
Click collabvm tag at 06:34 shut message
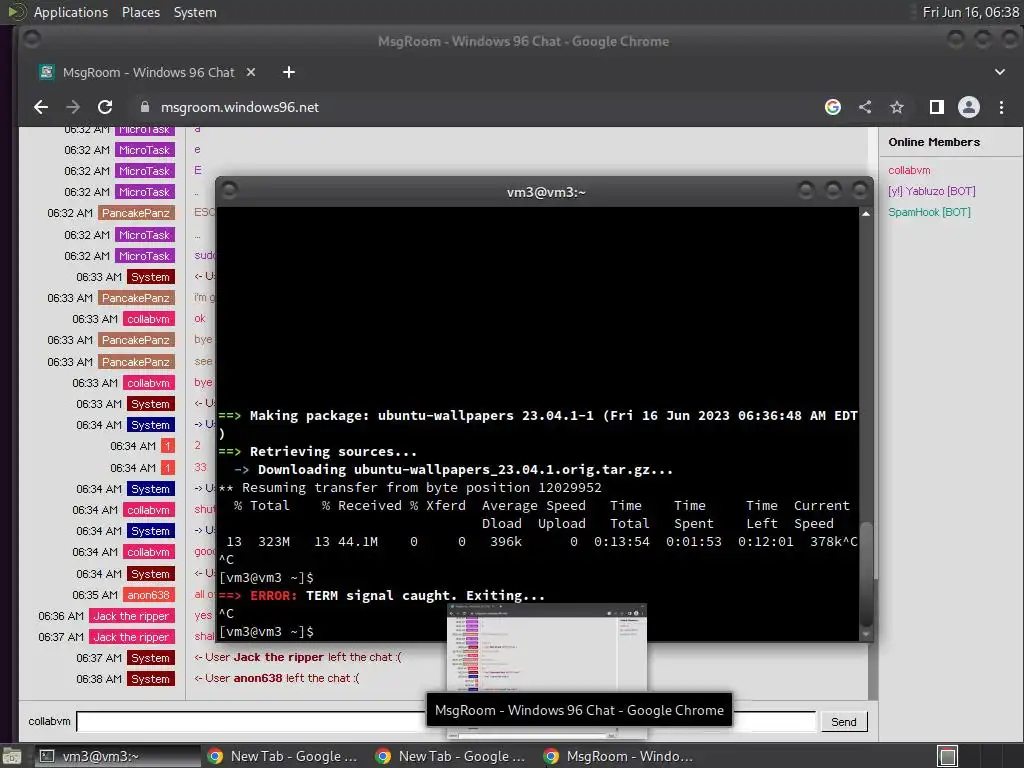coord(148,510)
